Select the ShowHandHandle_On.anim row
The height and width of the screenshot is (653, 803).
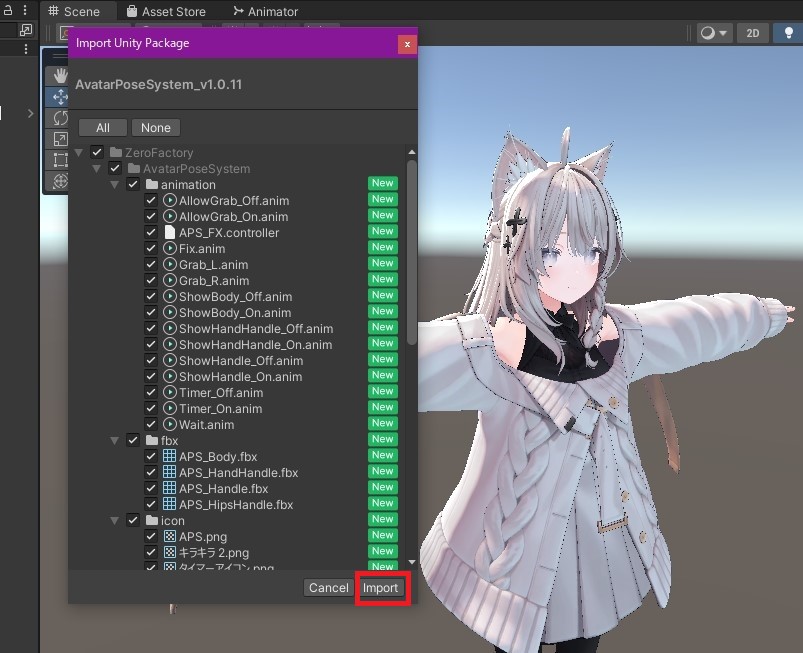(237, 344)
